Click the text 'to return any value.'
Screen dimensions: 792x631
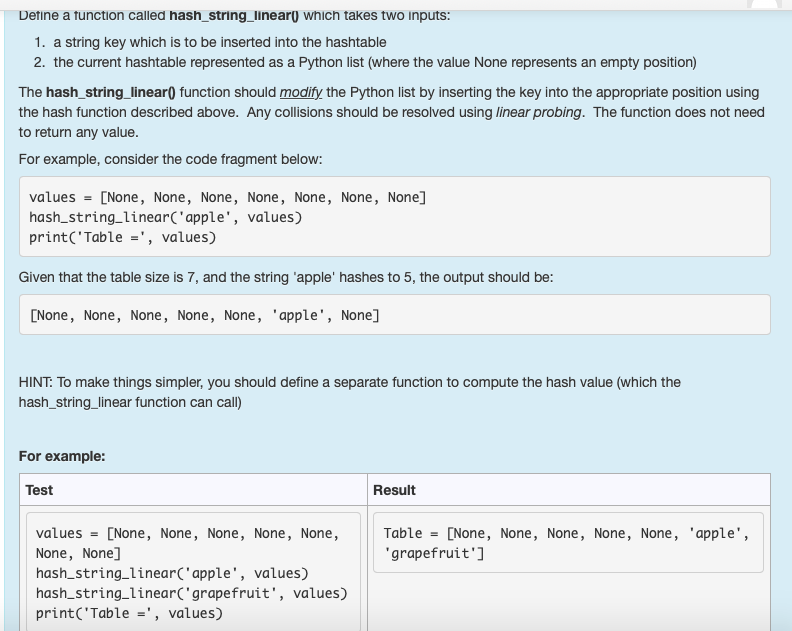79,132
